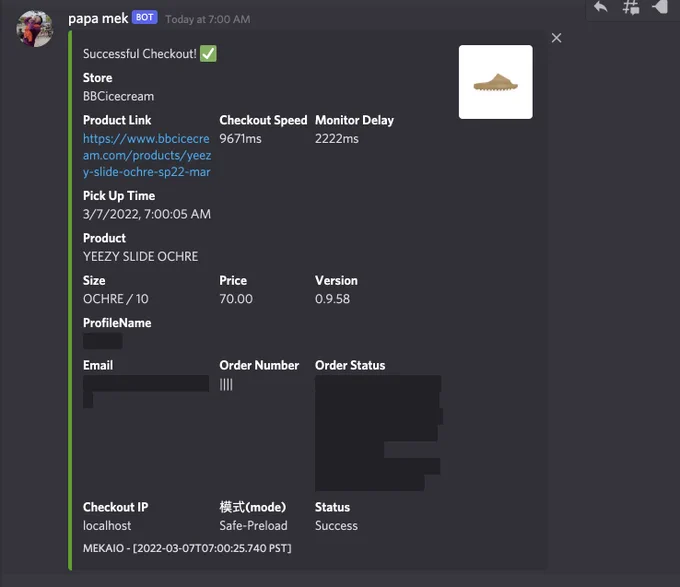Click the Product Link field heading

pos(117,120)
